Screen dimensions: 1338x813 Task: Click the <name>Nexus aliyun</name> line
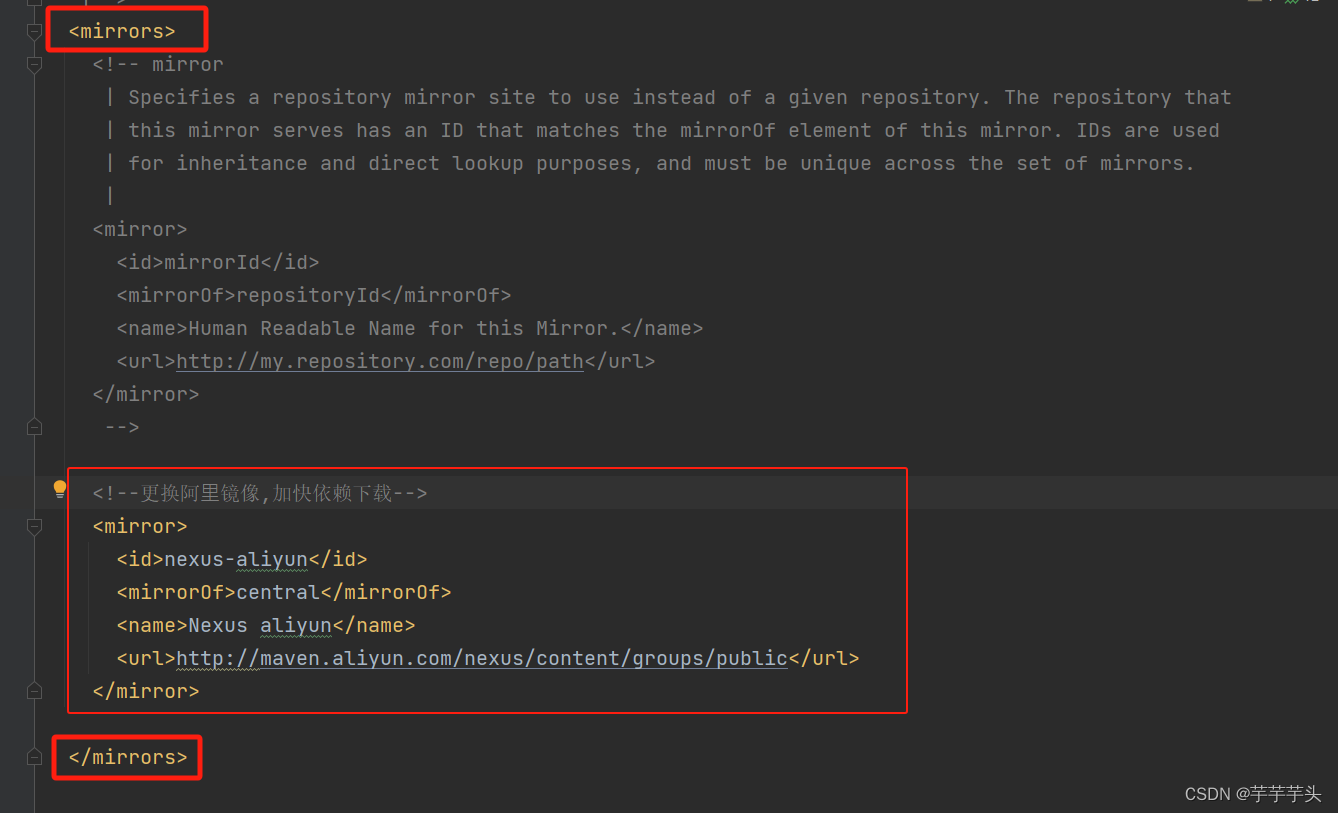click(266, 625)
